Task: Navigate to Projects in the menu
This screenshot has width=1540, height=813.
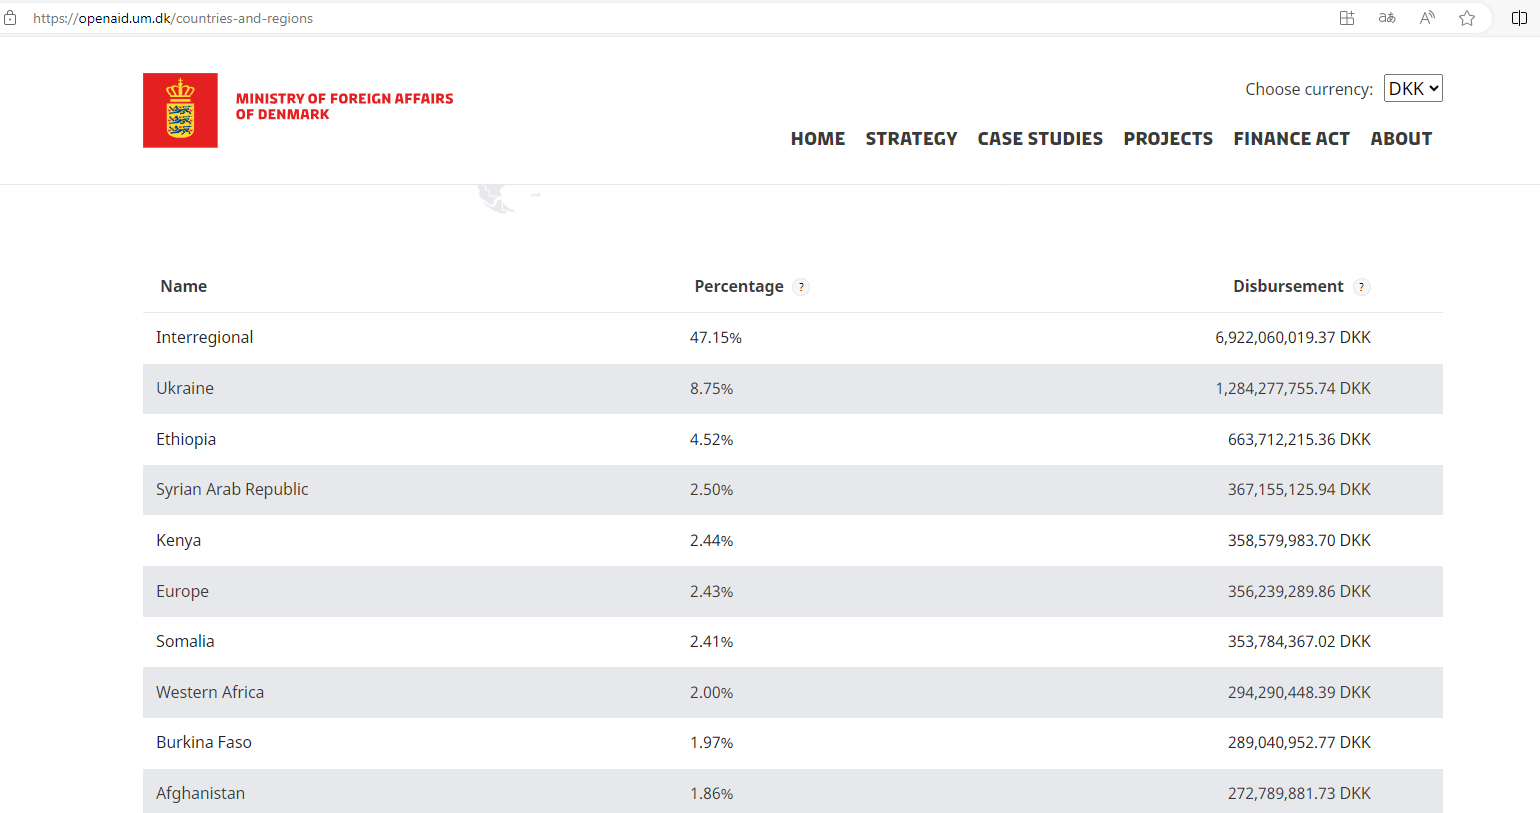Action: coord(1168,139)
